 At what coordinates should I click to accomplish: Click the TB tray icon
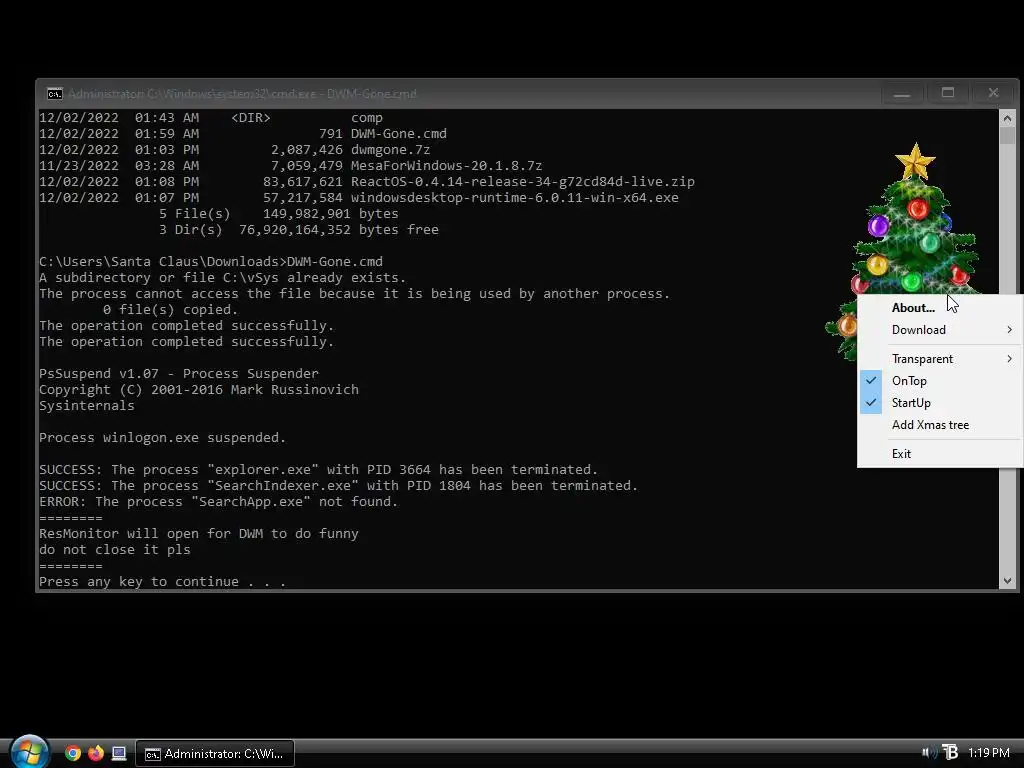coord(950,753)
